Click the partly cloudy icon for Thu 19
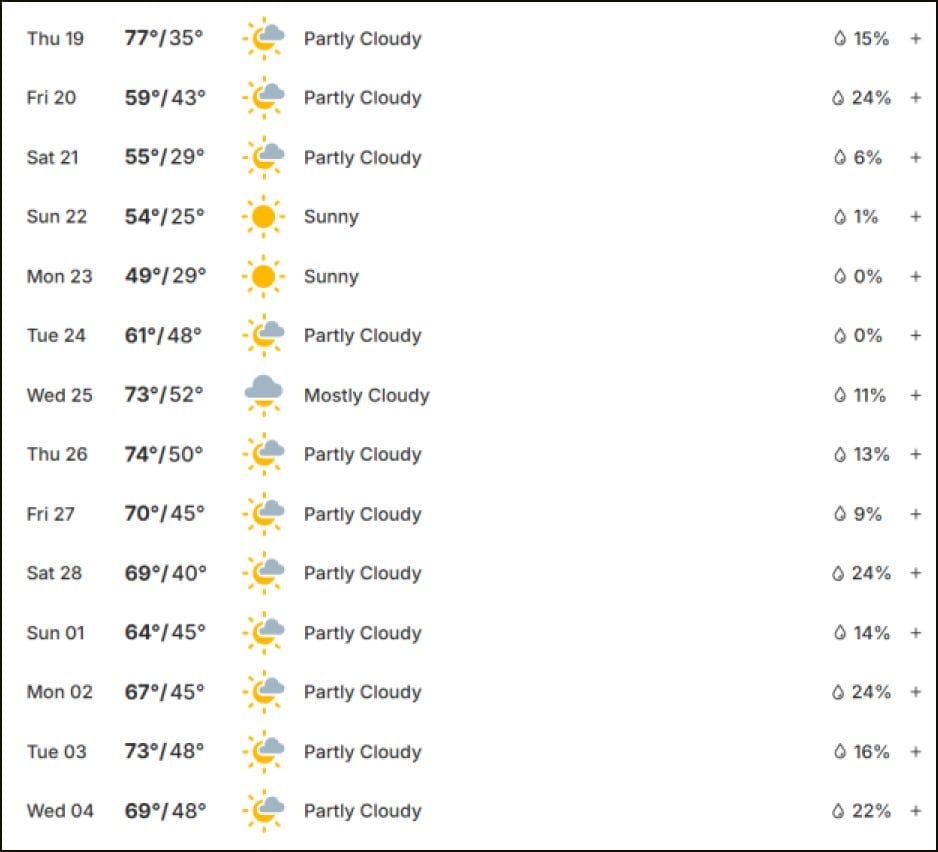Viewport: 938px width, 852px height. [264, 39]
